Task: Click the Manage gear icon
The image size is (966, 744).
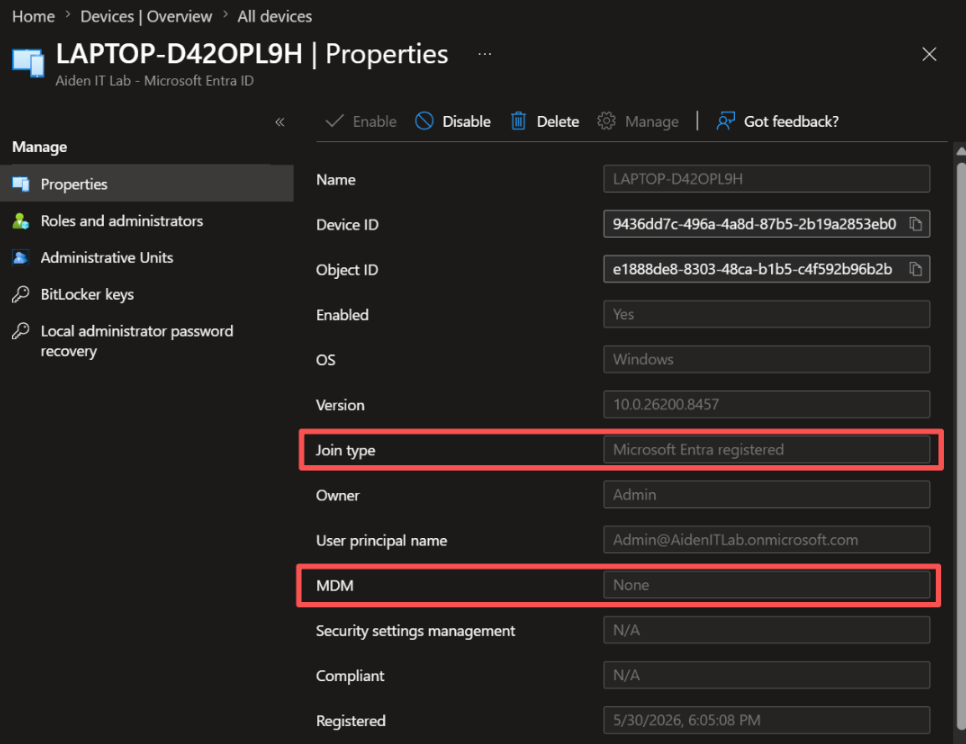Action: (x=606, y=121)
